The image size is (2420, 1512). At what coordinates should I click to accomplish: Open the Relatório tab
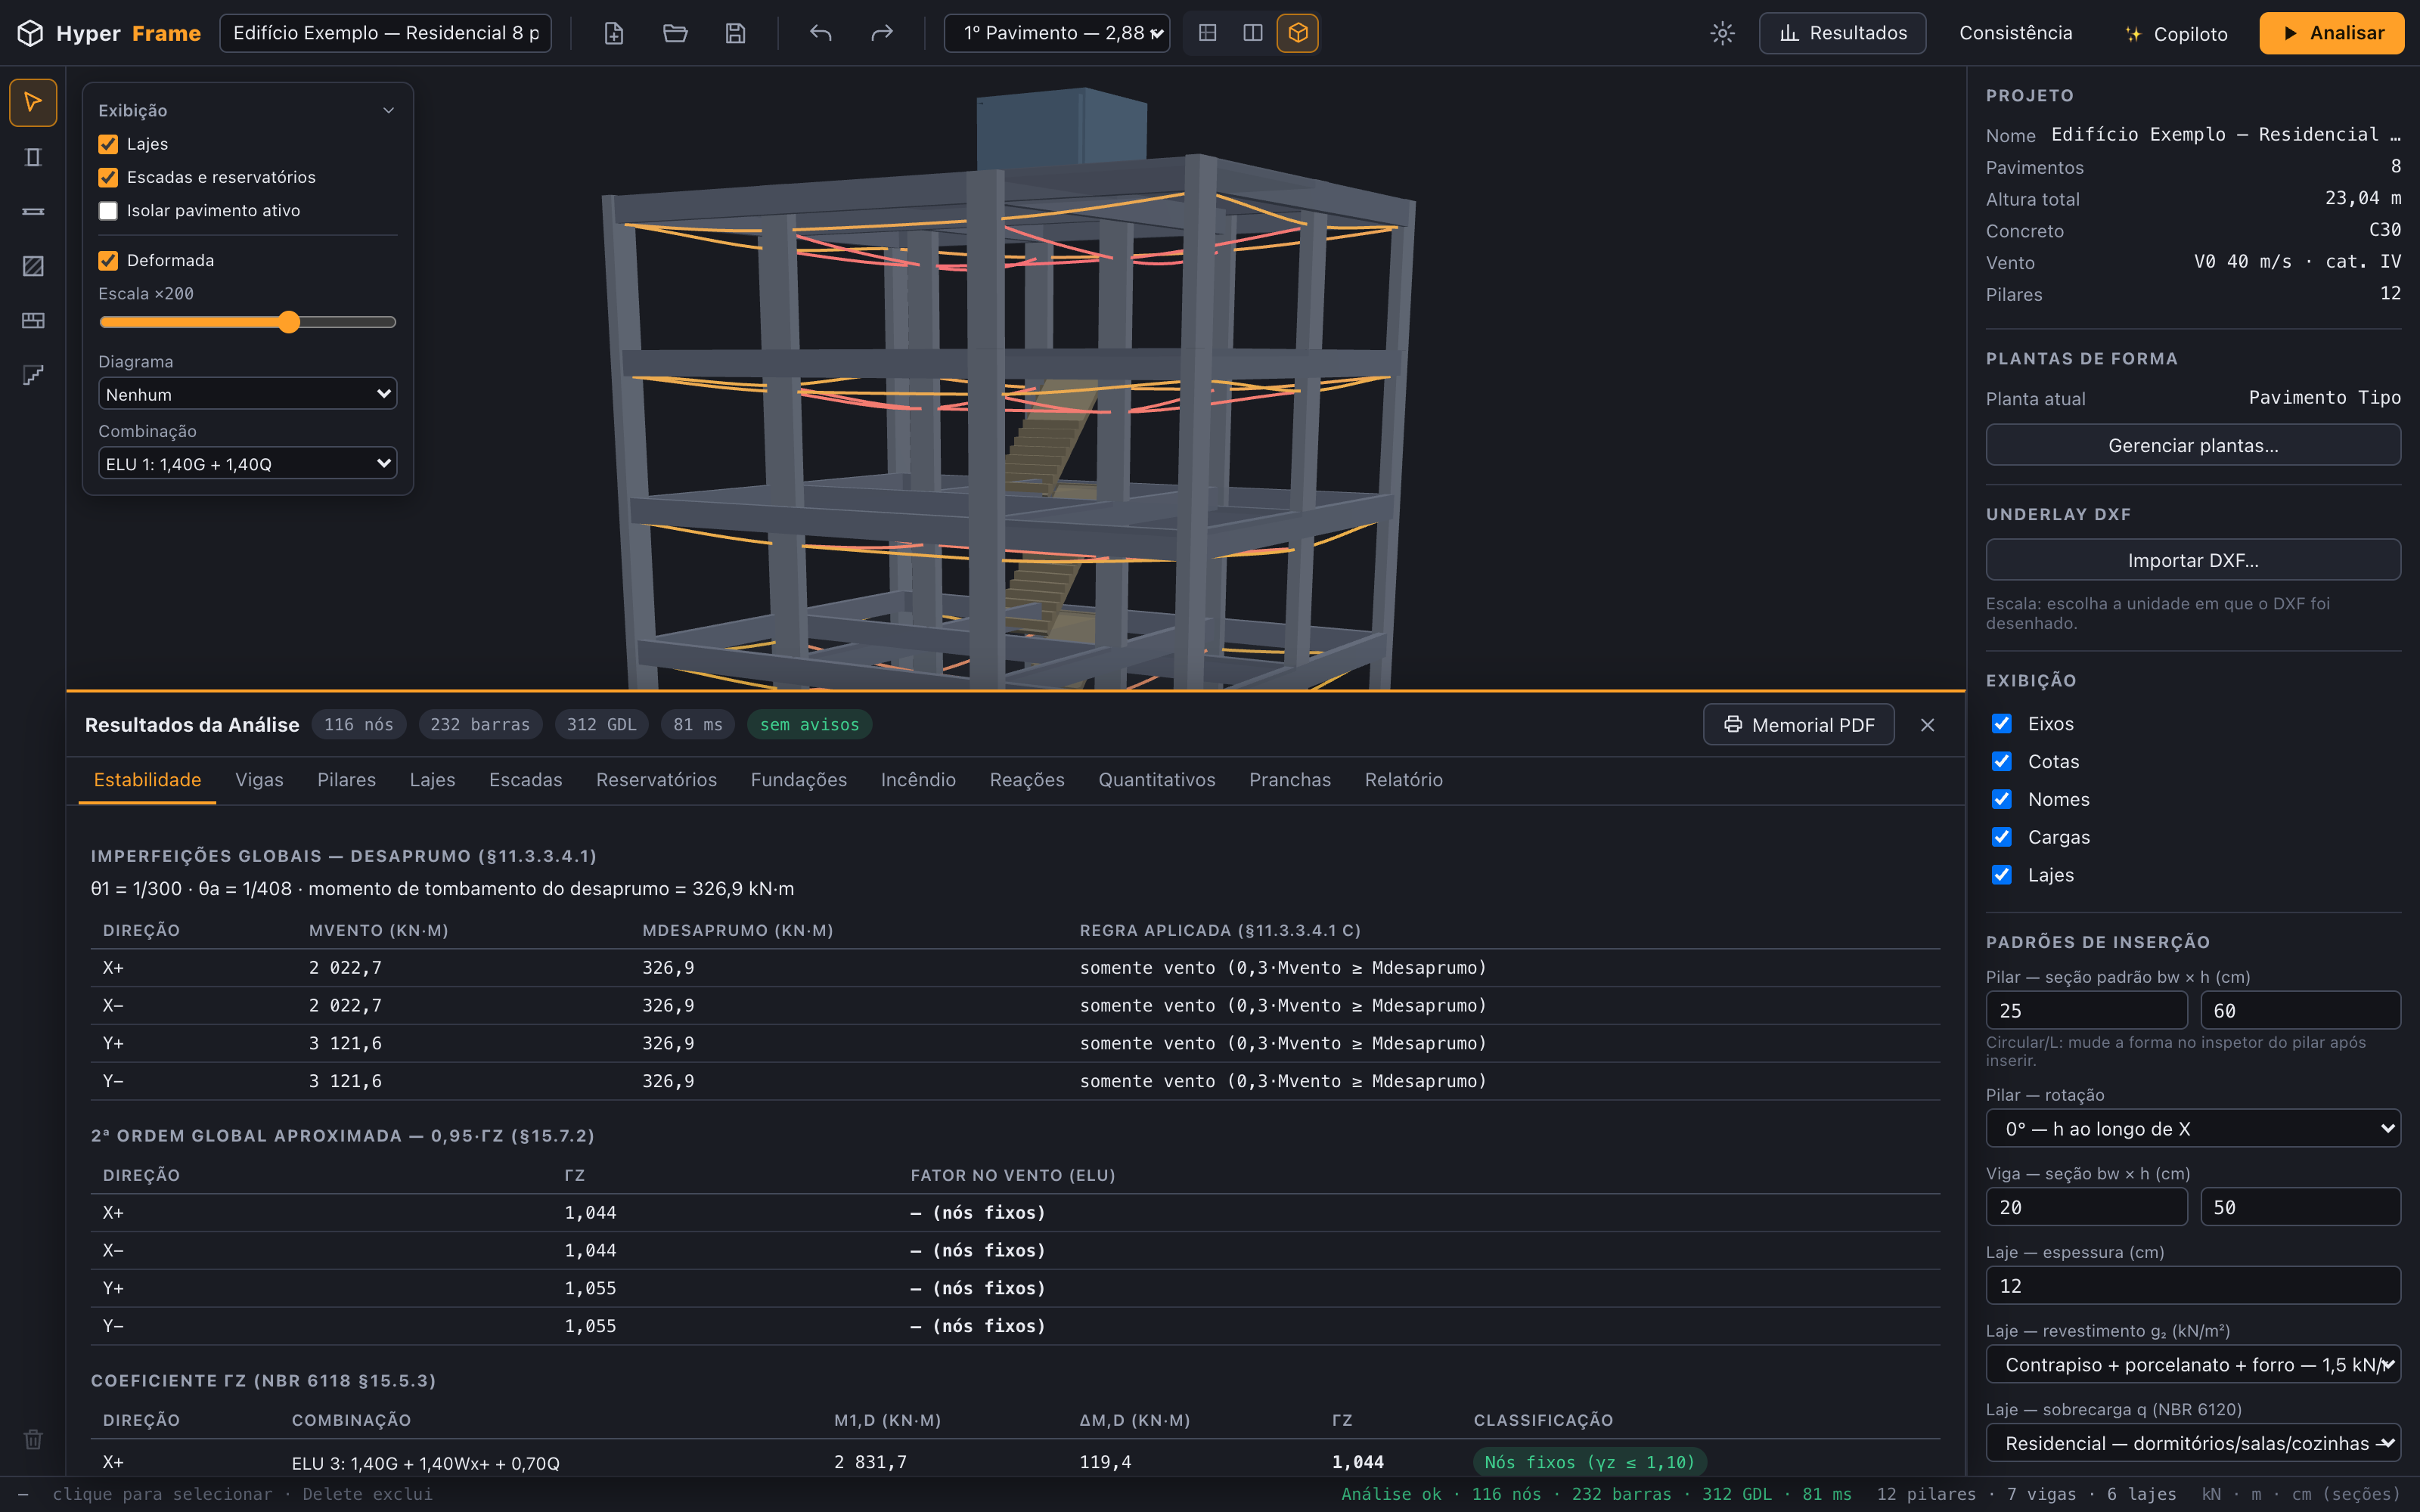click(1404, 780)
